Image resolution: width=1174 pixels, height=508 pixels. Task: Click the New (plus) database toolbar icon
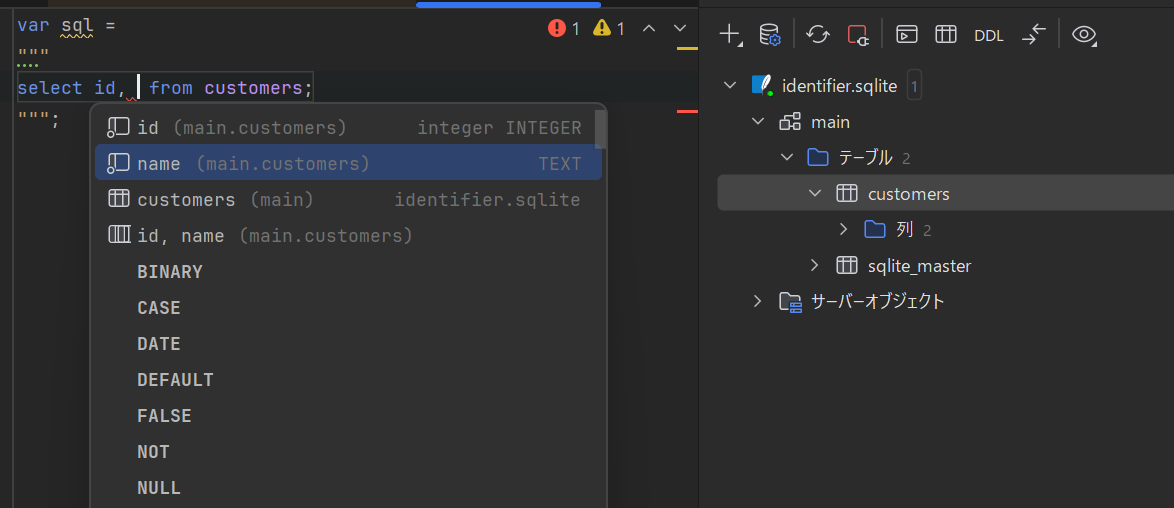click(729, 34)
